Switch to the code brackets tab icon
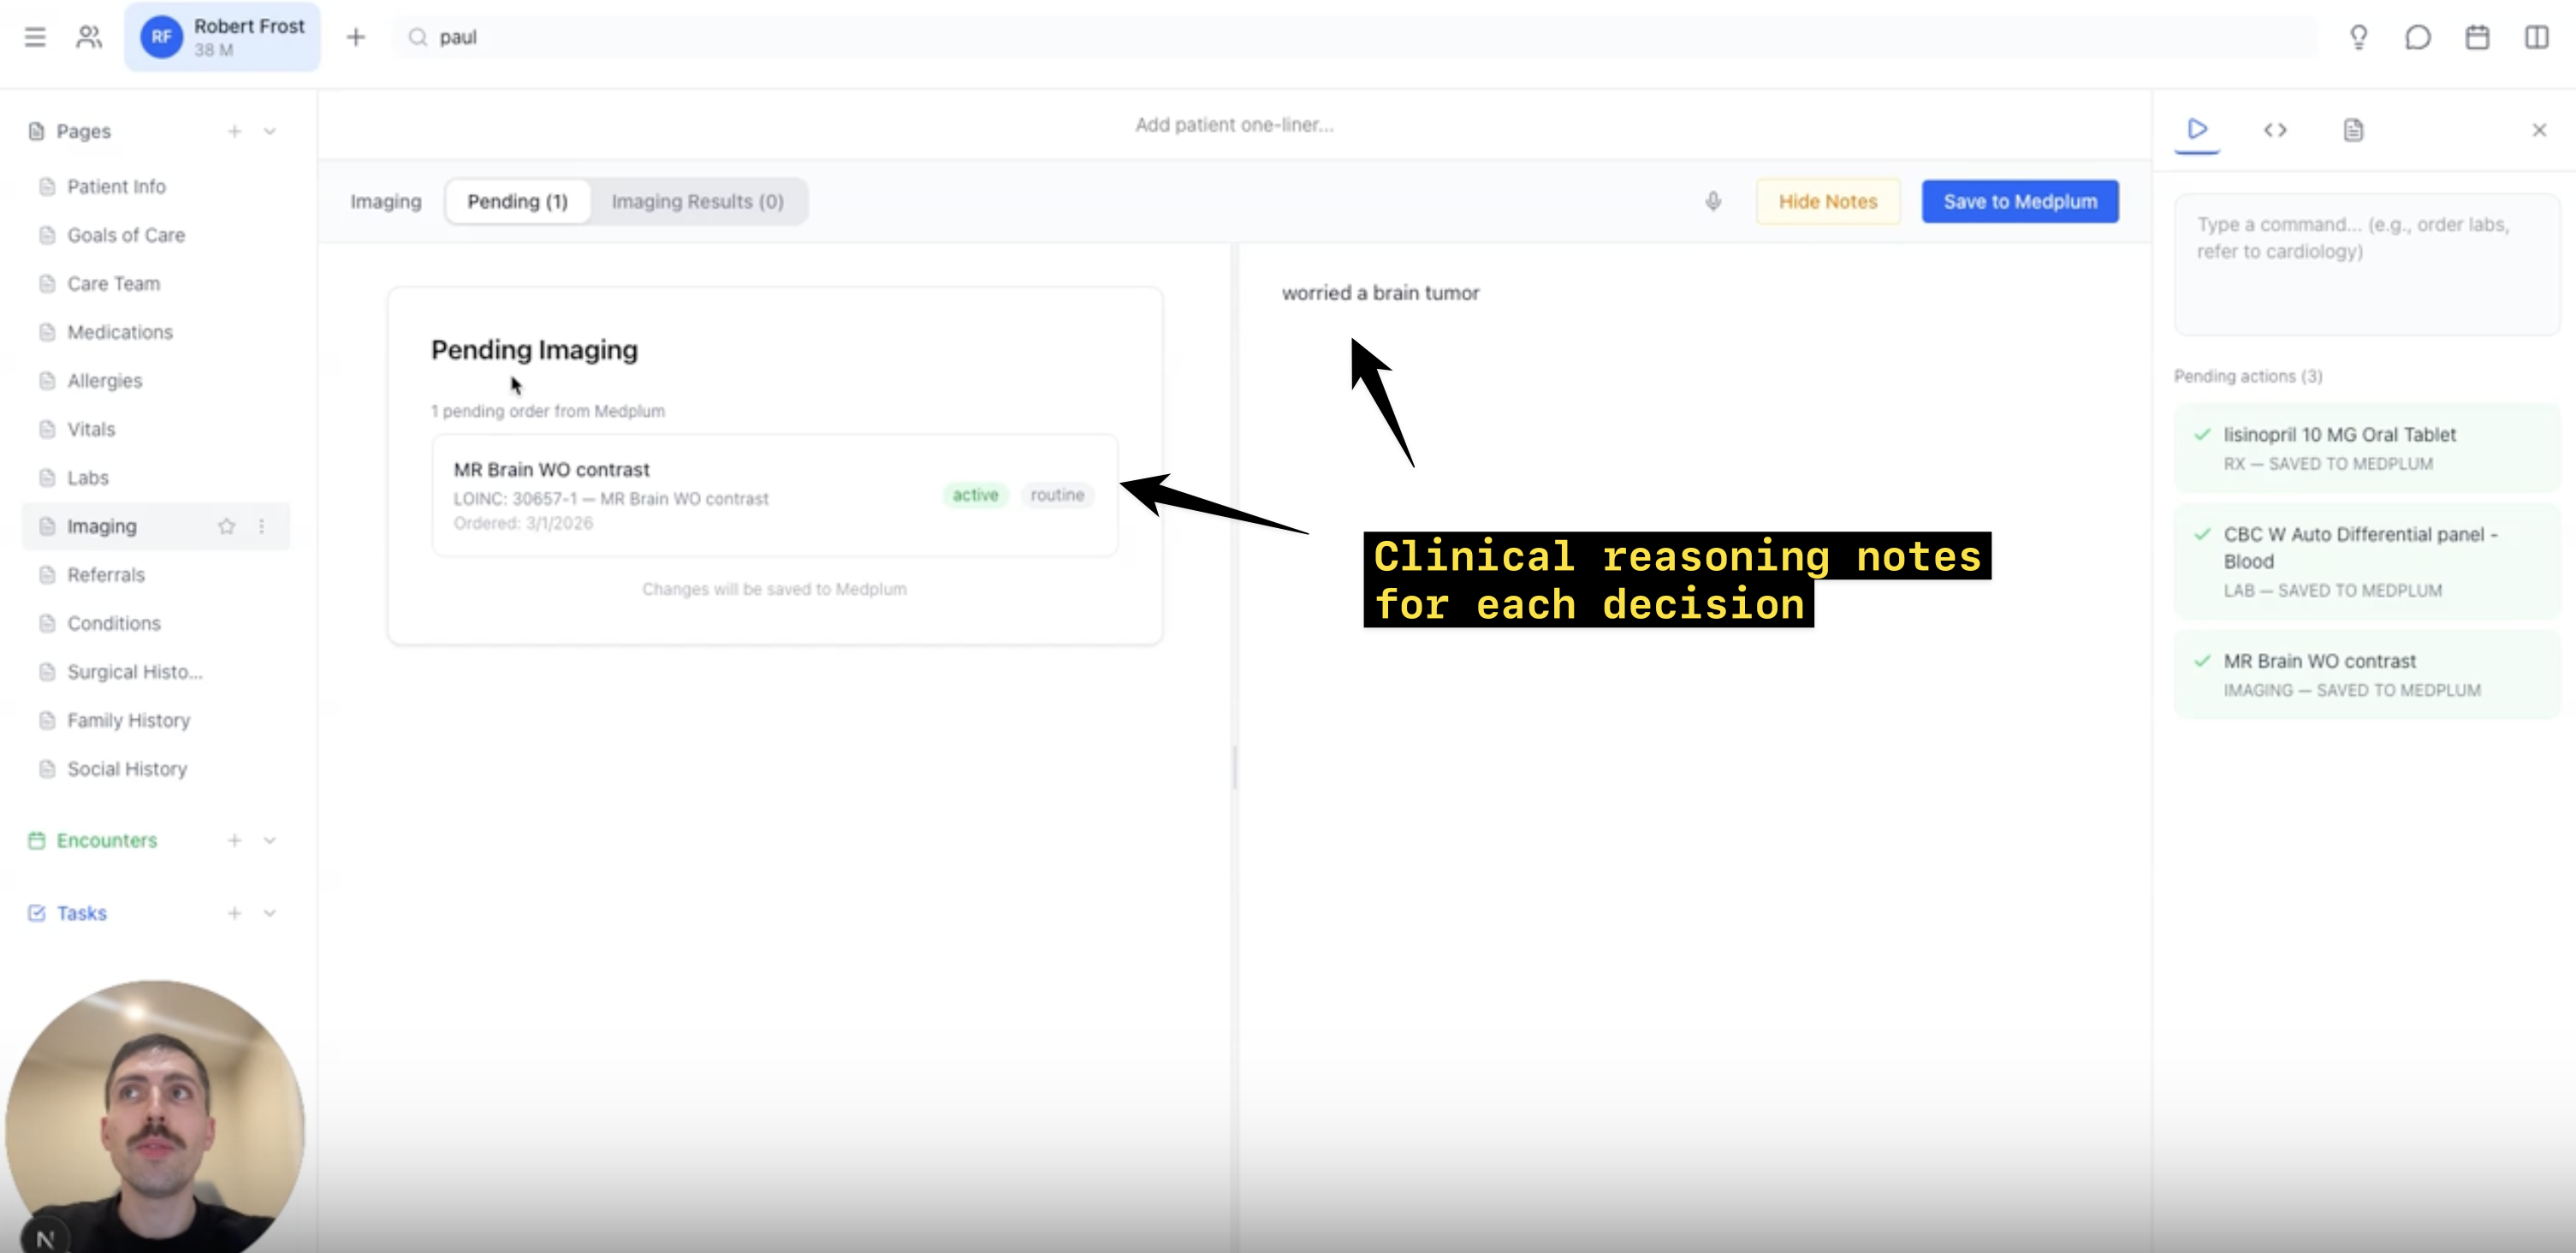This screenshot has width=2576, height=1253. 2275,129
